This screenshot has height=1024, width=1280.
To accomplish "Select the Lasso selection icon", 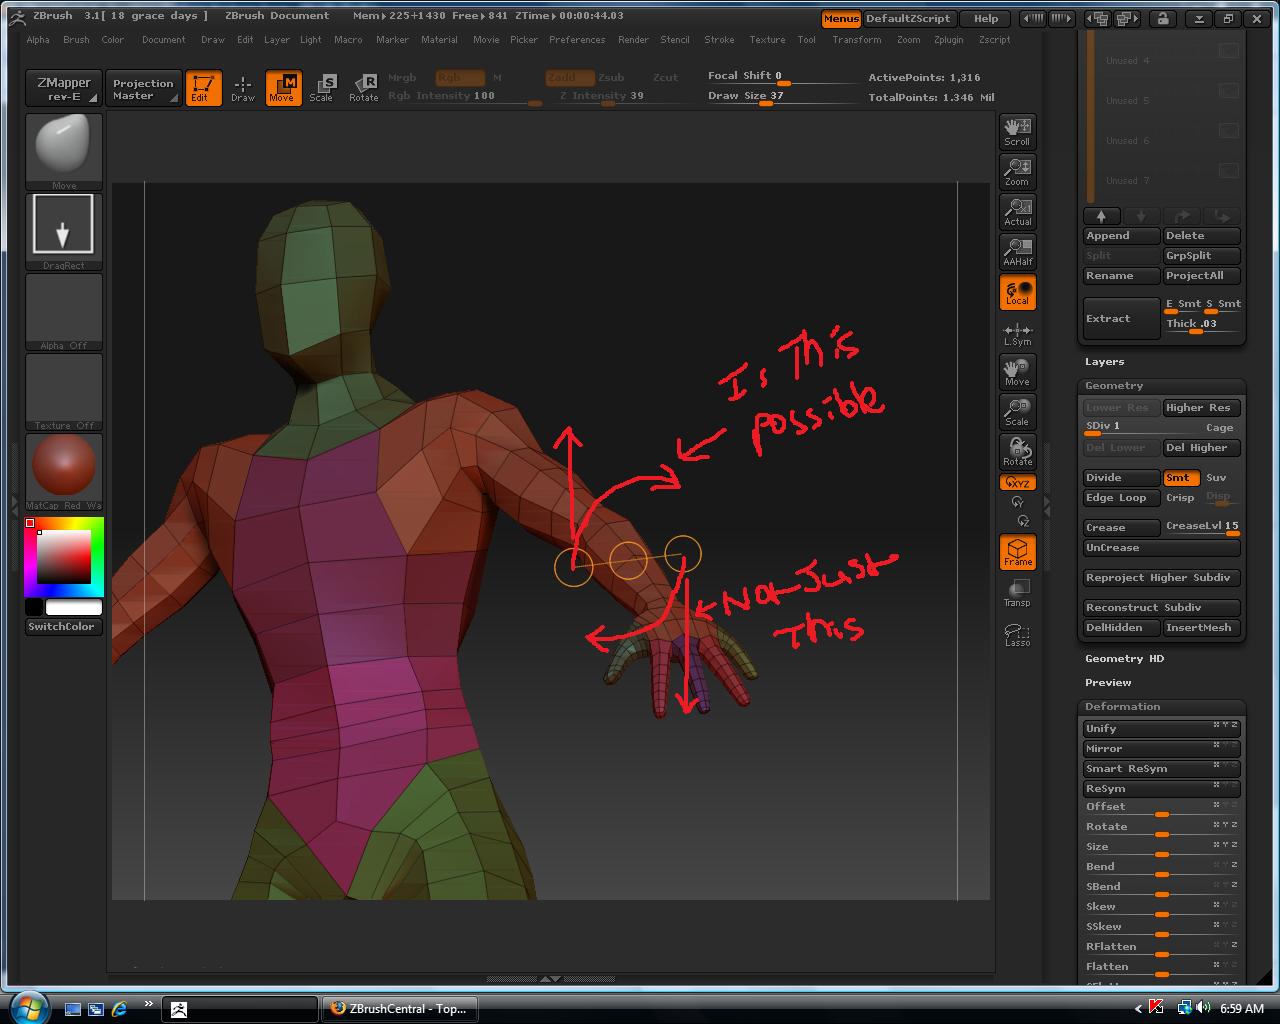I will coord(1017,634).
